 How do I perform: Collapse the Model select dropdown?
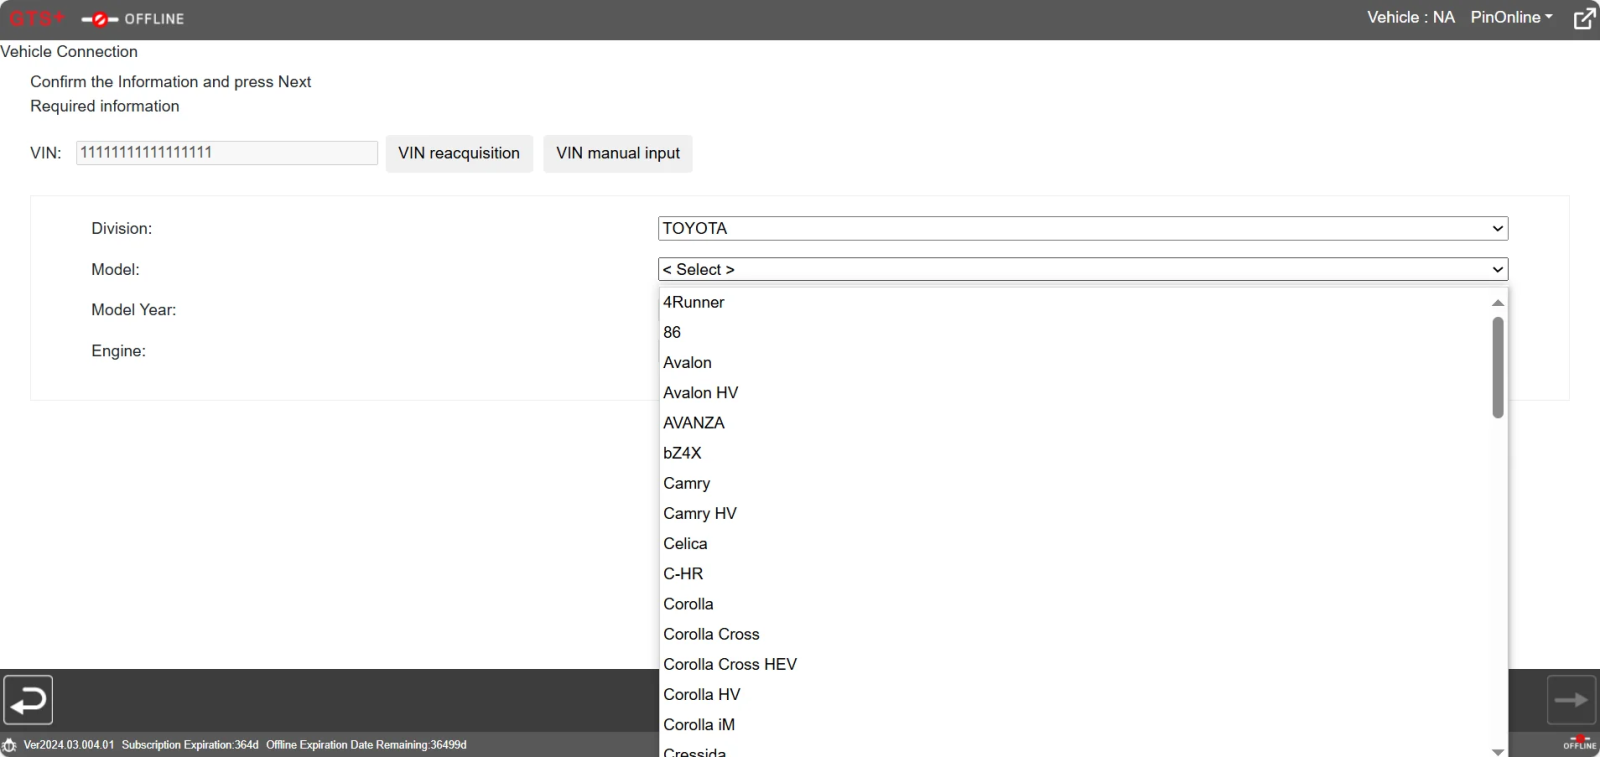[x=1082, y=270]
